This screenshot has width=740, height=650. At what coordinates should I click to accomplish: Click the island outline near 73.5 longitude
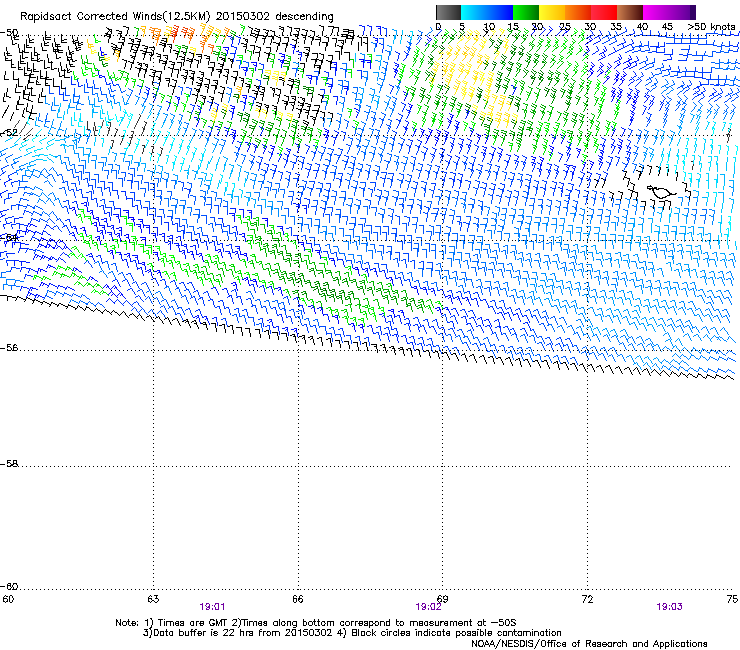click(661, 192)
